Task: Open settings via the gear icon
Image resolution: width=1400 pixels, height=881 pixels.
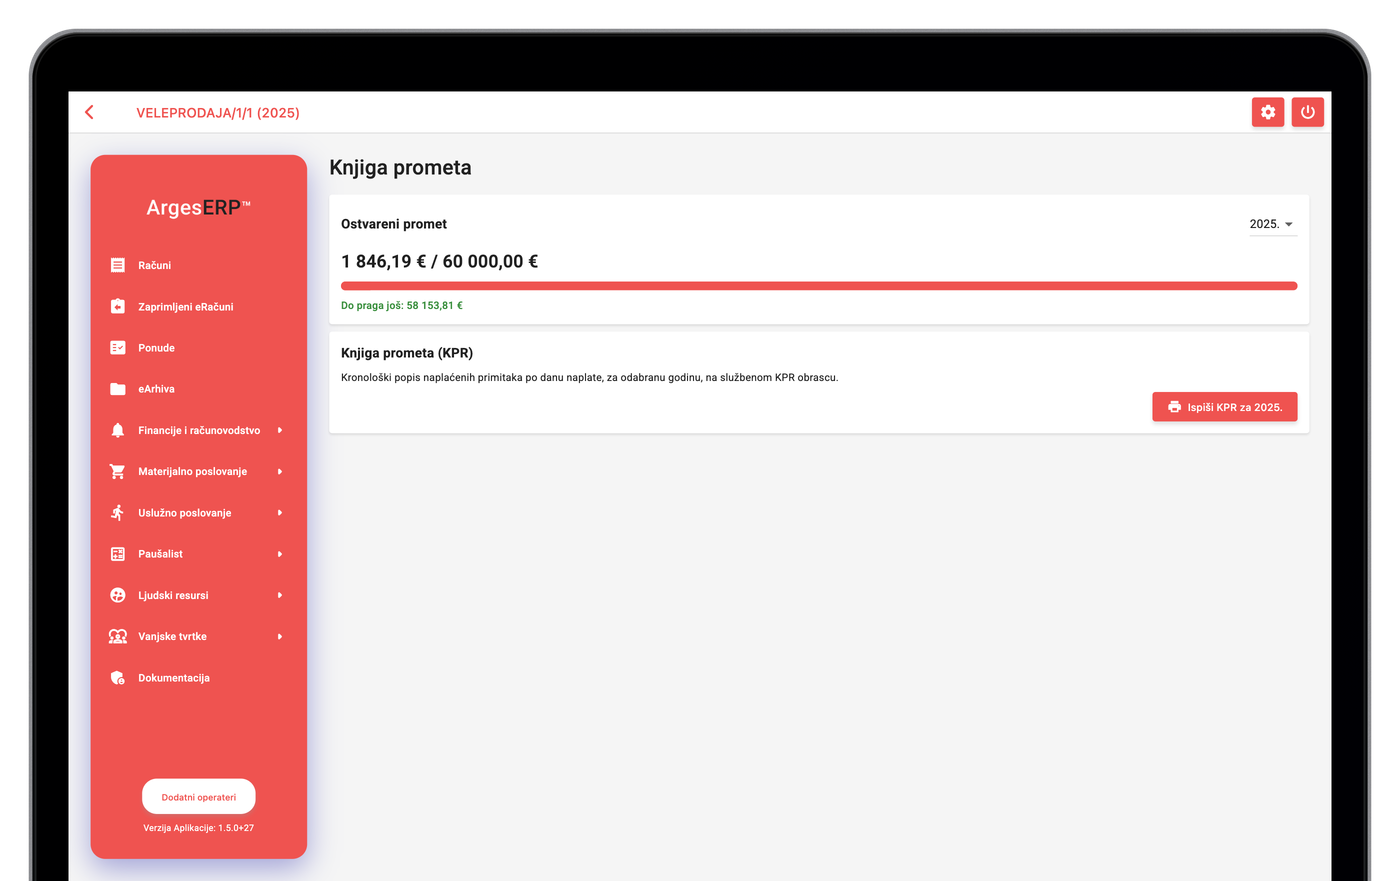Action: tap(1268, 112)
